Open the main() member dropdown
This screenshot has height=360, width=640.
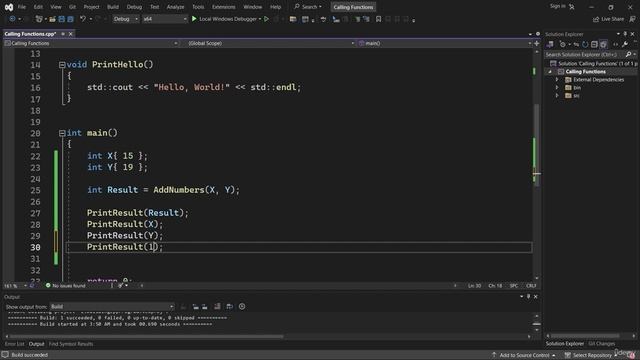click(445, 43)
